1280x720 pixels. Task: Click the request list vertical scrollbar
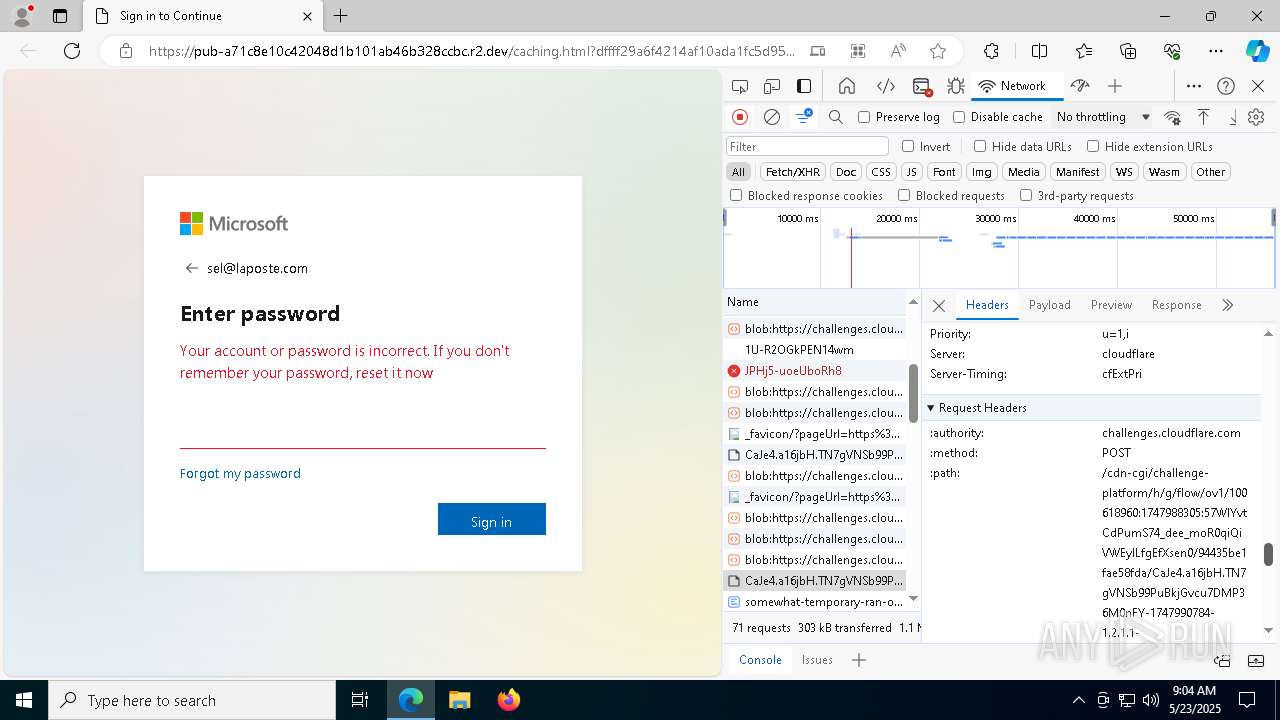[x=913, y=392]
